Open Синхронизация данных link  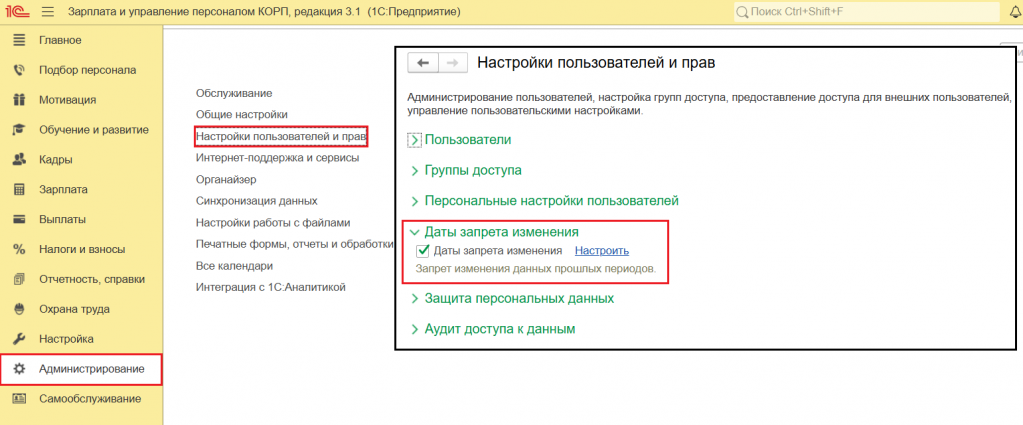click(256, 201)
